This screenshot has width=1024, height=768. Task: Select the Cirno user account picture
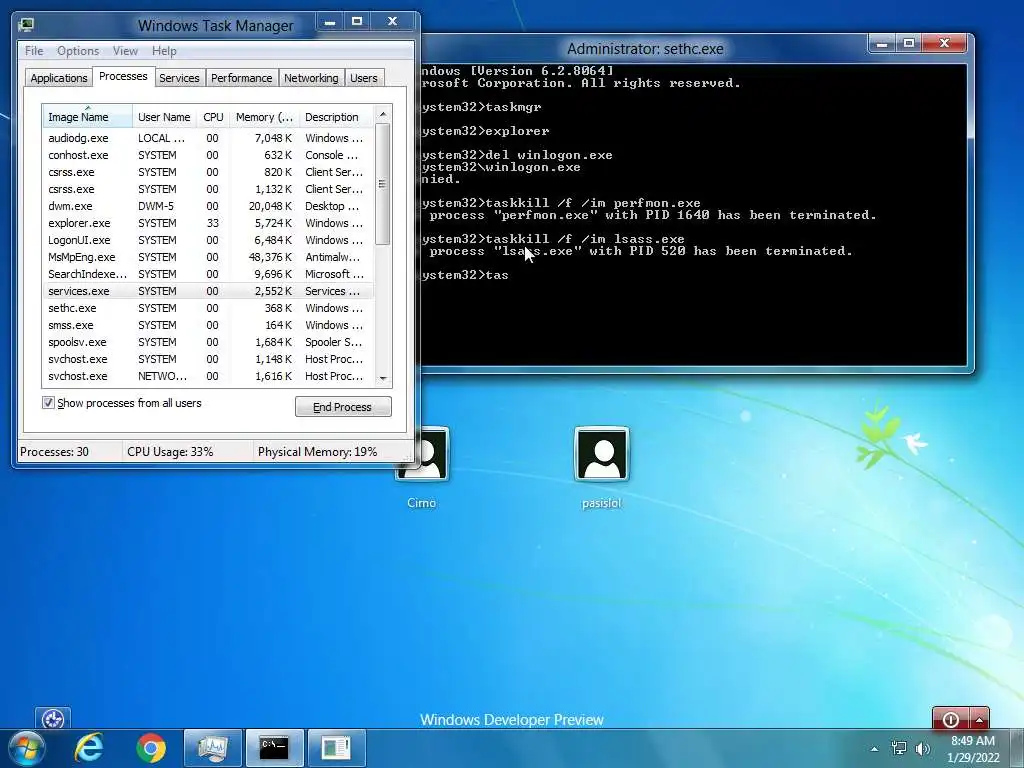(432, 455)
